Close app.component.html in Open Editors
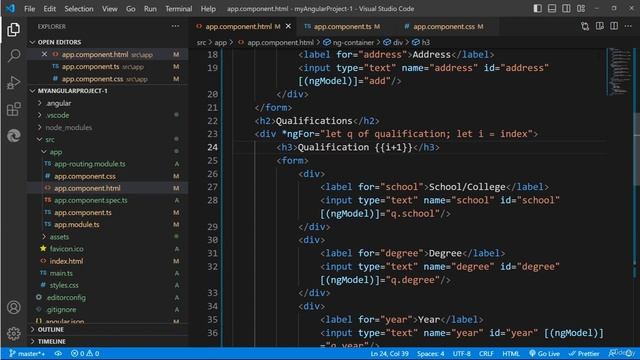 (44, 54)
